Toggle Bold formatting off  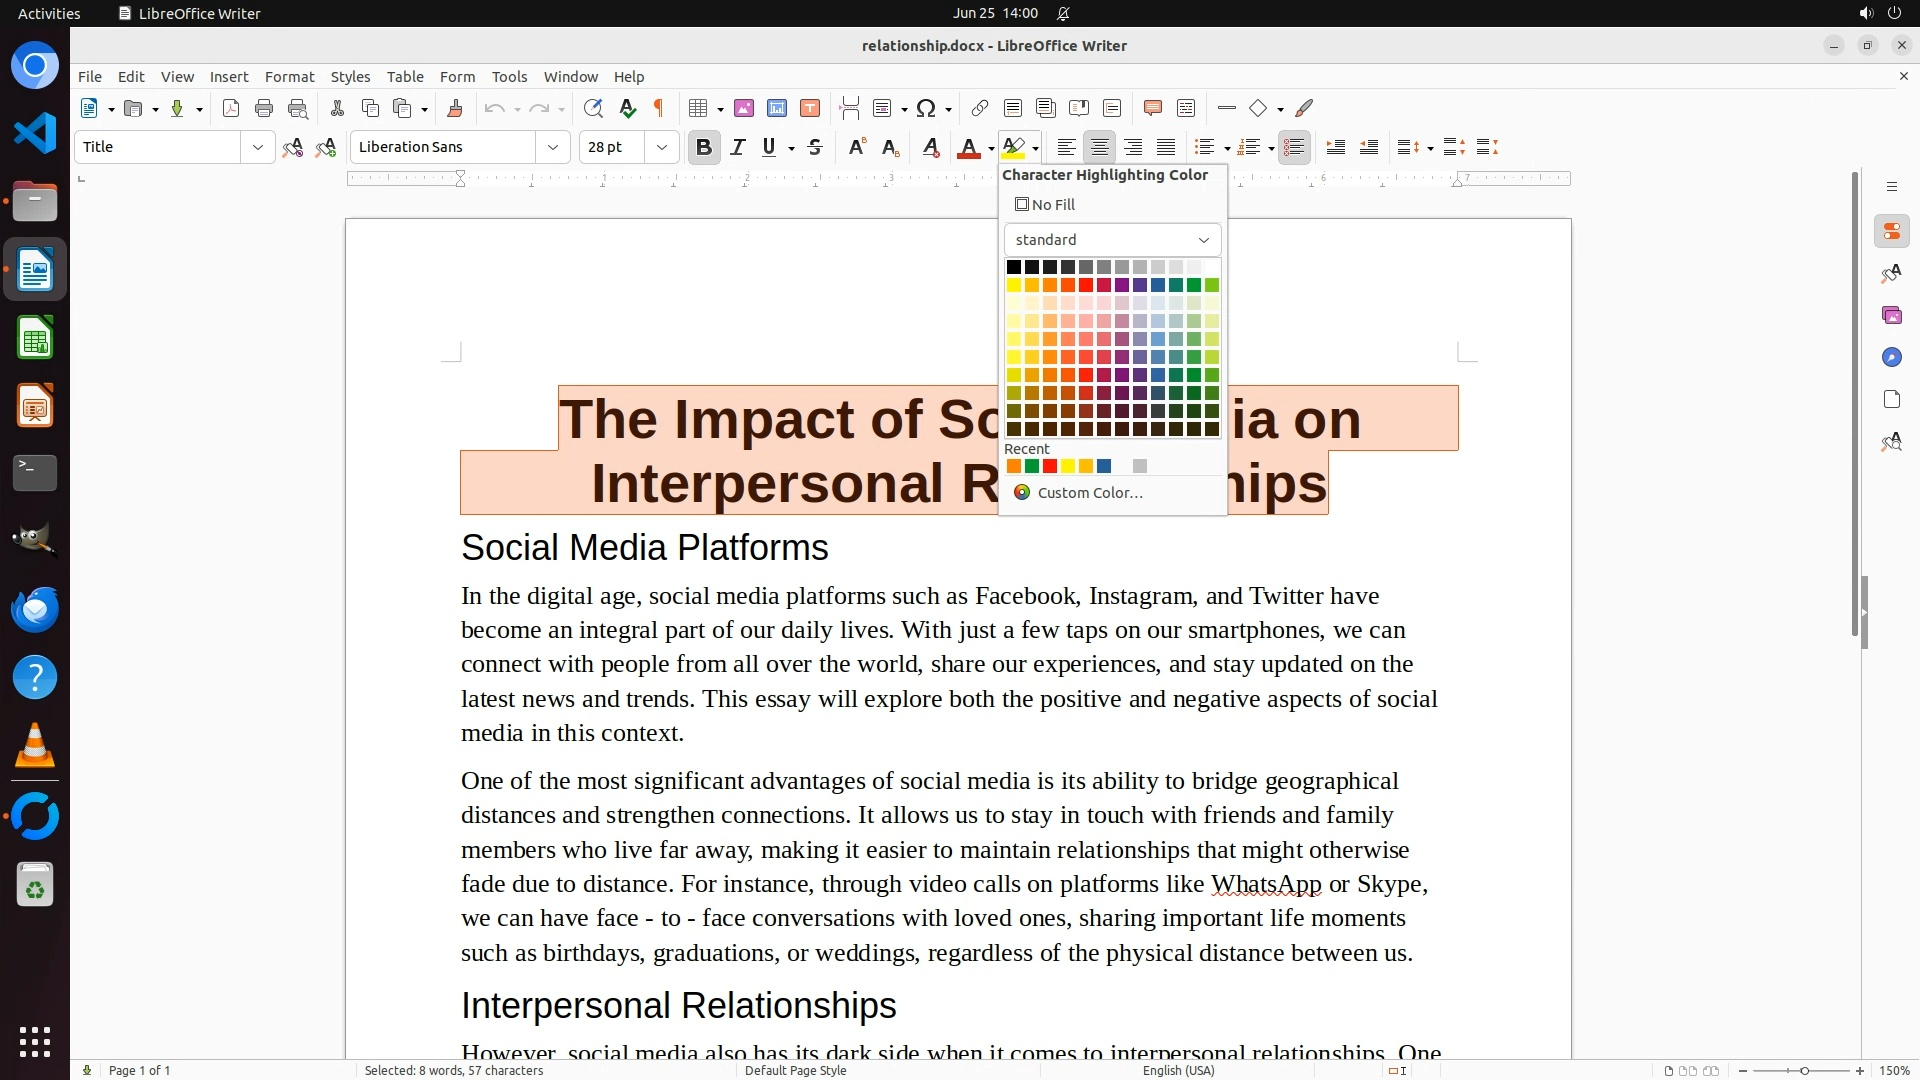(x=703, y=148)
